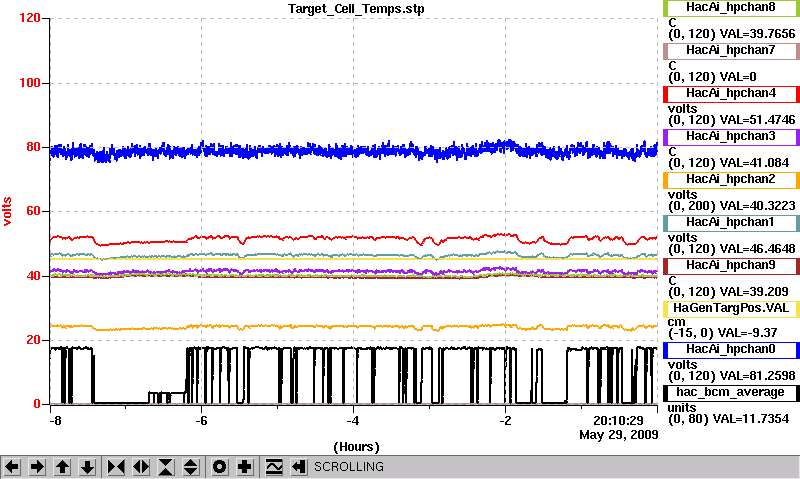The height and width of the screenshot is (479, 800).
Task: Click the VAL=41.084 readout
Action: [x=754, y=163]
